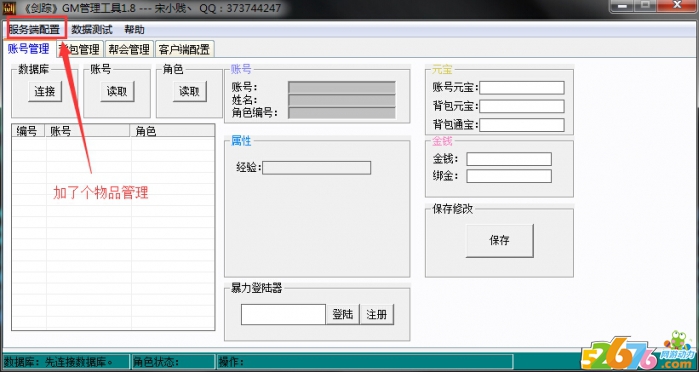Click the 登陆 button

(x=343, y=314)
